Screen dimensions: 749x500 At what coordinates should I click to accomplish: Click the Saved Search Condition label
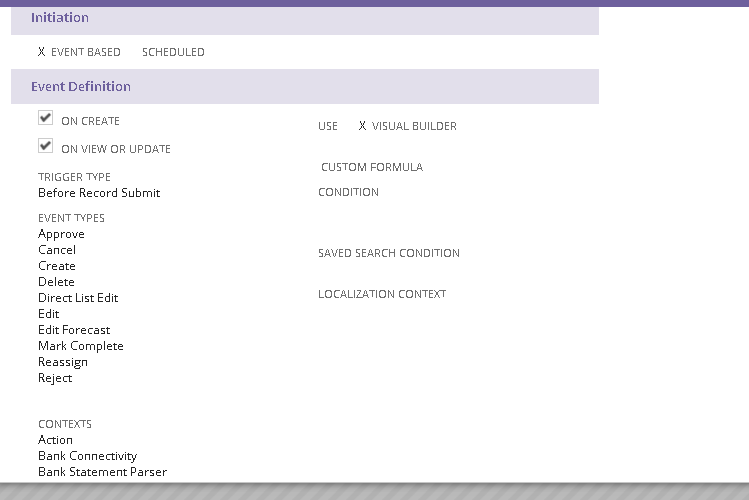(x=389, y=253)
